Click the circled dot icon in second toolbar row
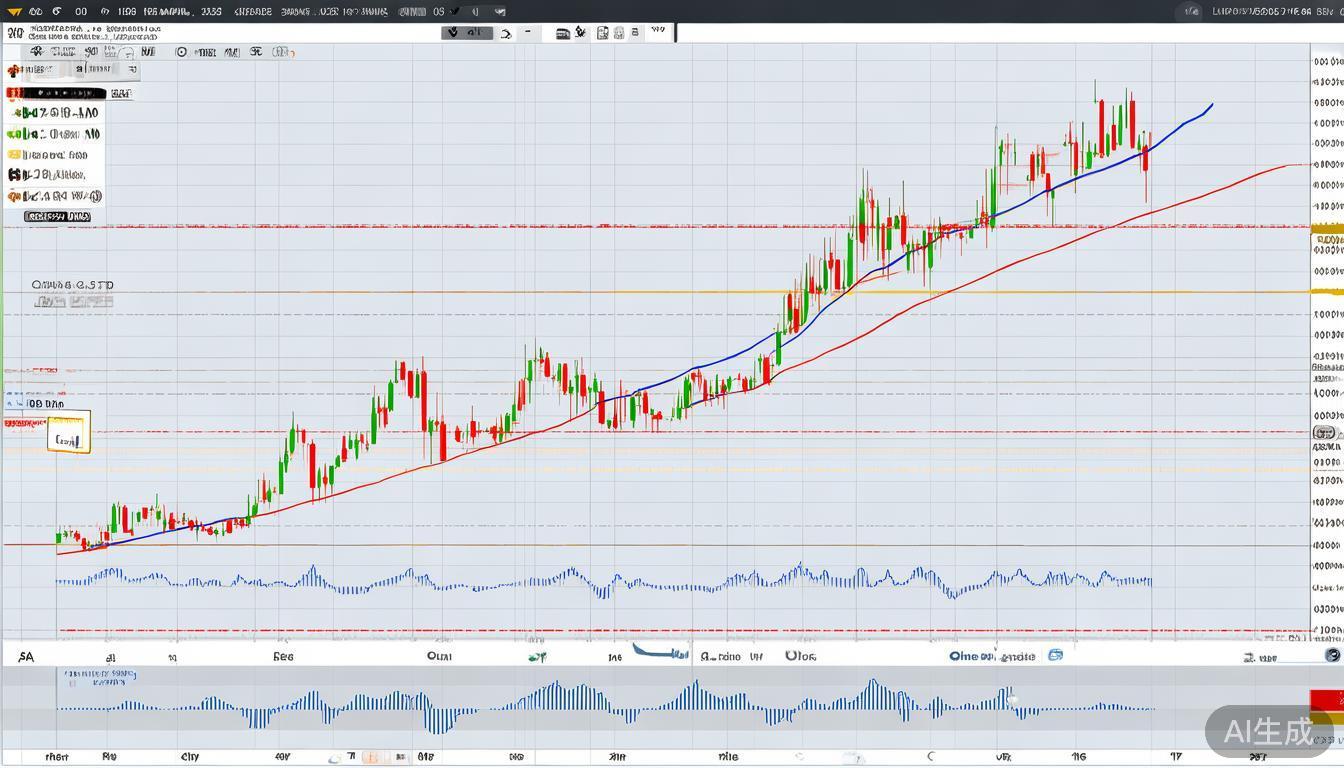Screen dimensions: 1344x768 click(x=181, y=52)
